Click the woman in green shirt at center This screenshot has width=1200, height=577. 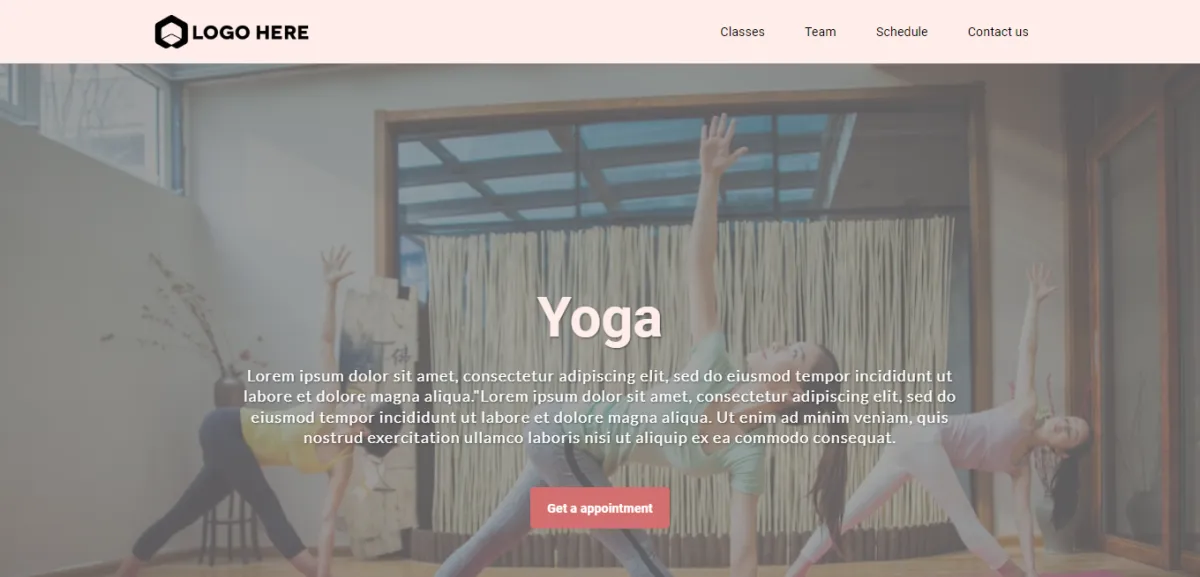tap(700, 420)
